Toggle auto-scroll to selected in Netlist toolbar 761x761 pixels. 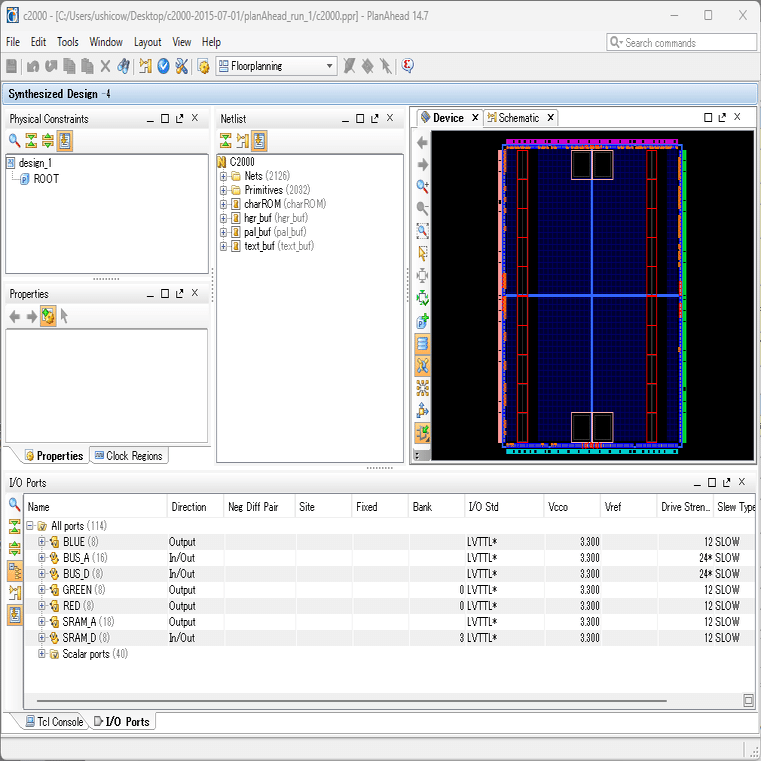tap(259, 140)
